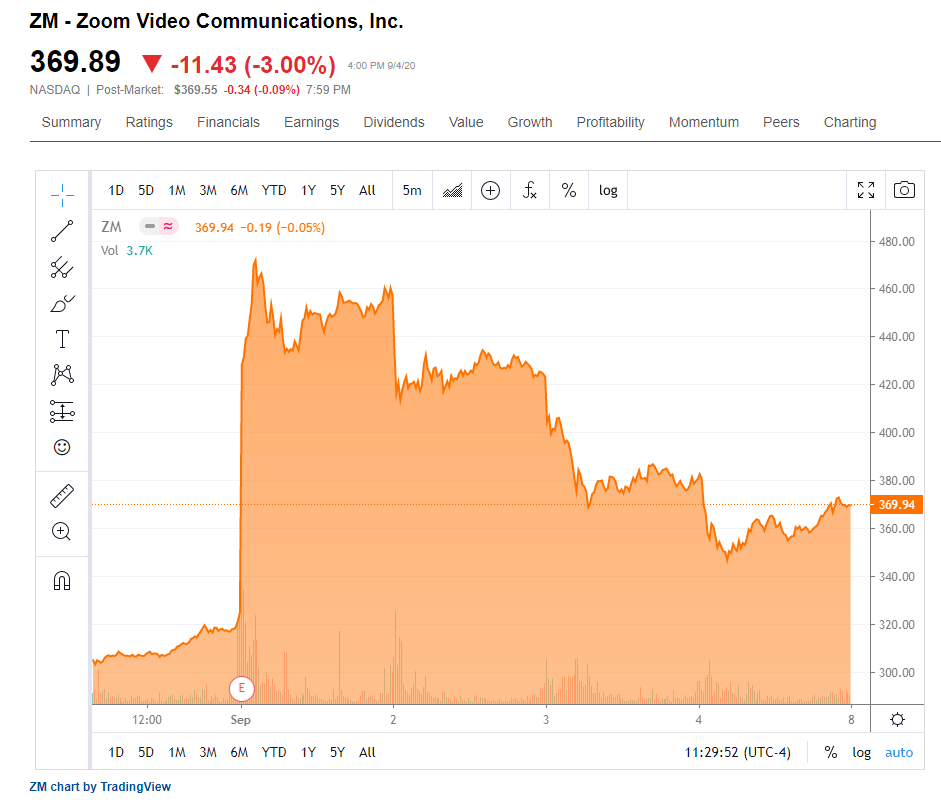Open chart style selector
Image resolution: width=941 pixels, height=806 pixels.
452,191
